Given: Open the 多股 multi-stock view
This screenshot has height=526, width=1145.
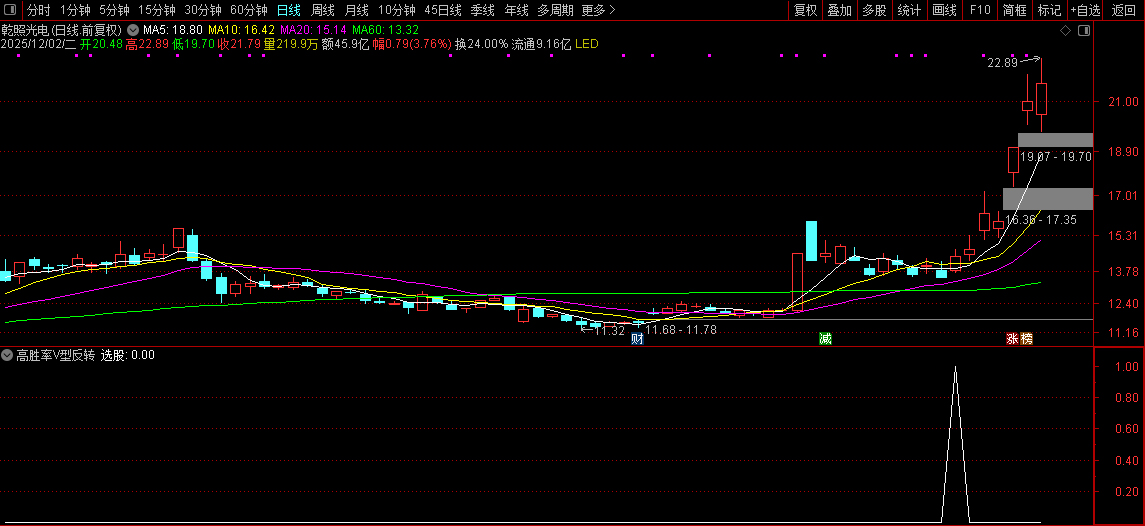Looking at the screenshot, I should click(x=874, y=10).
